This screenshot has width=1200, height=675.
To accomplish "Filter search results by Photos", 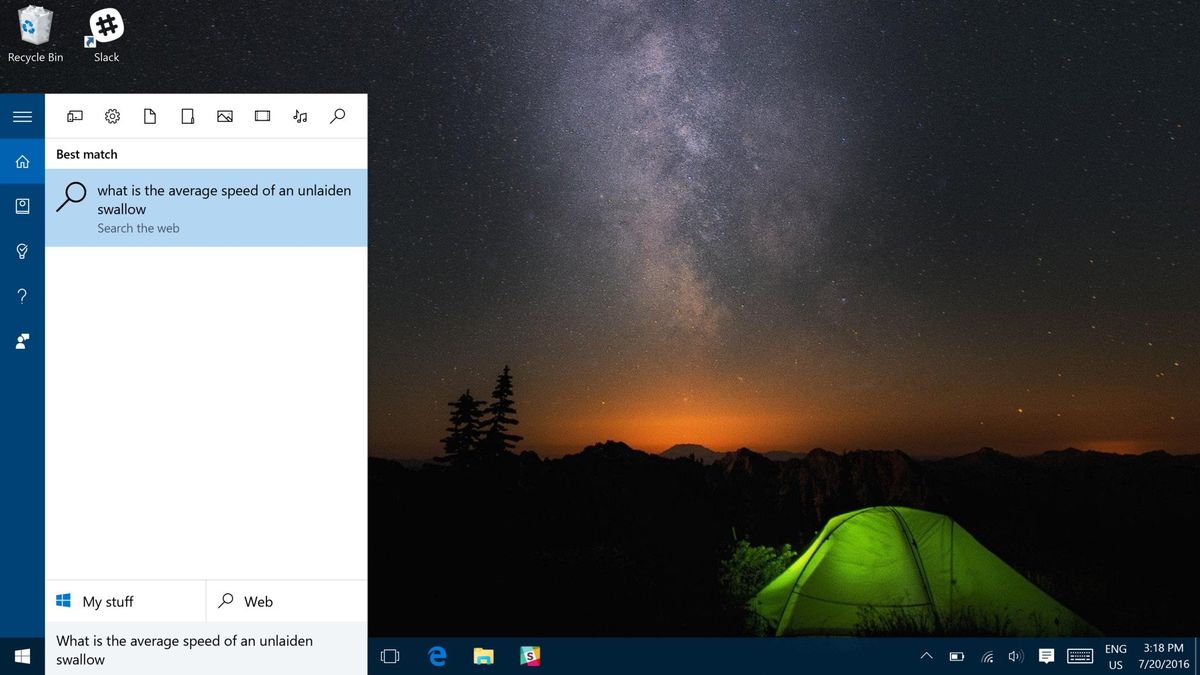I will tap(225, 115).
